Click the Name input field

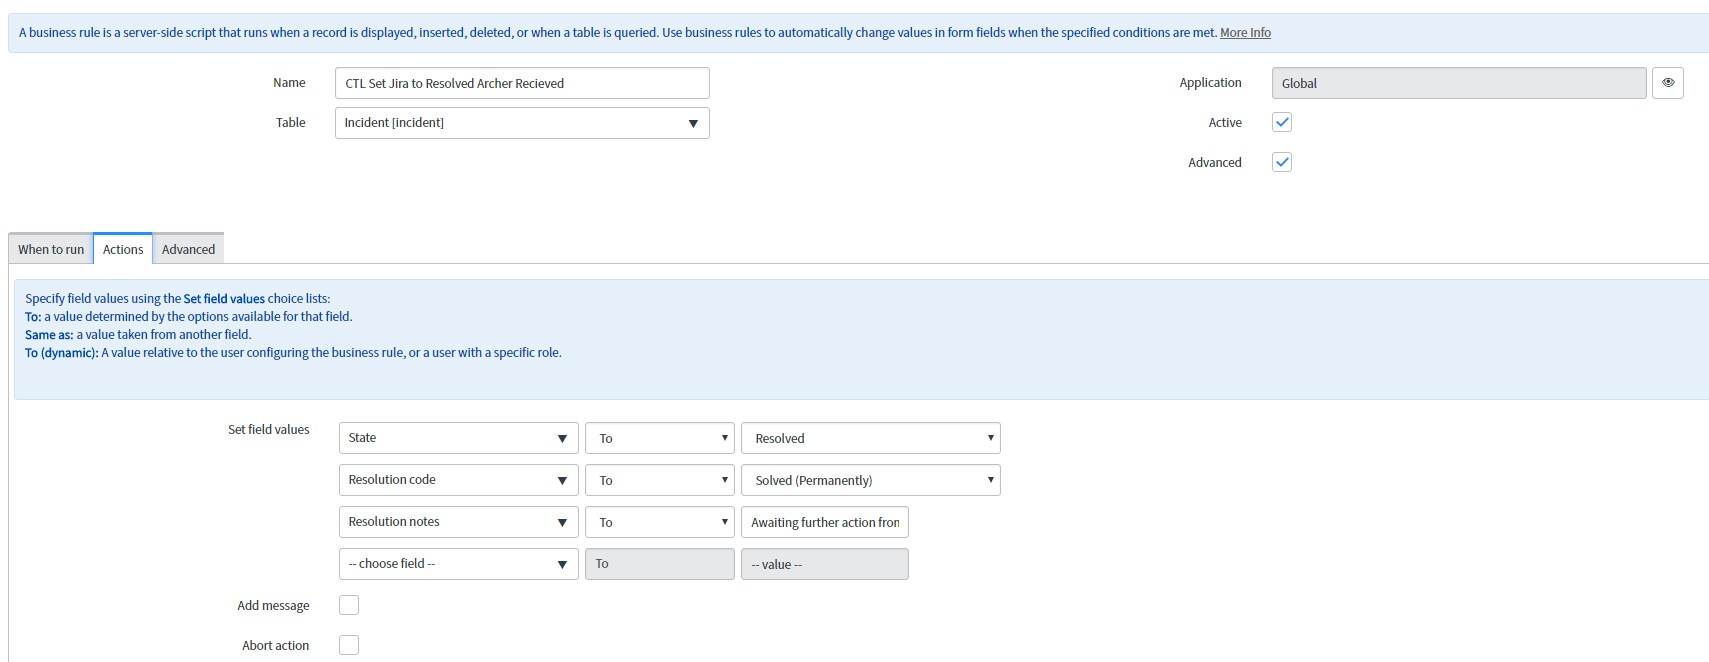pos(522,83)
